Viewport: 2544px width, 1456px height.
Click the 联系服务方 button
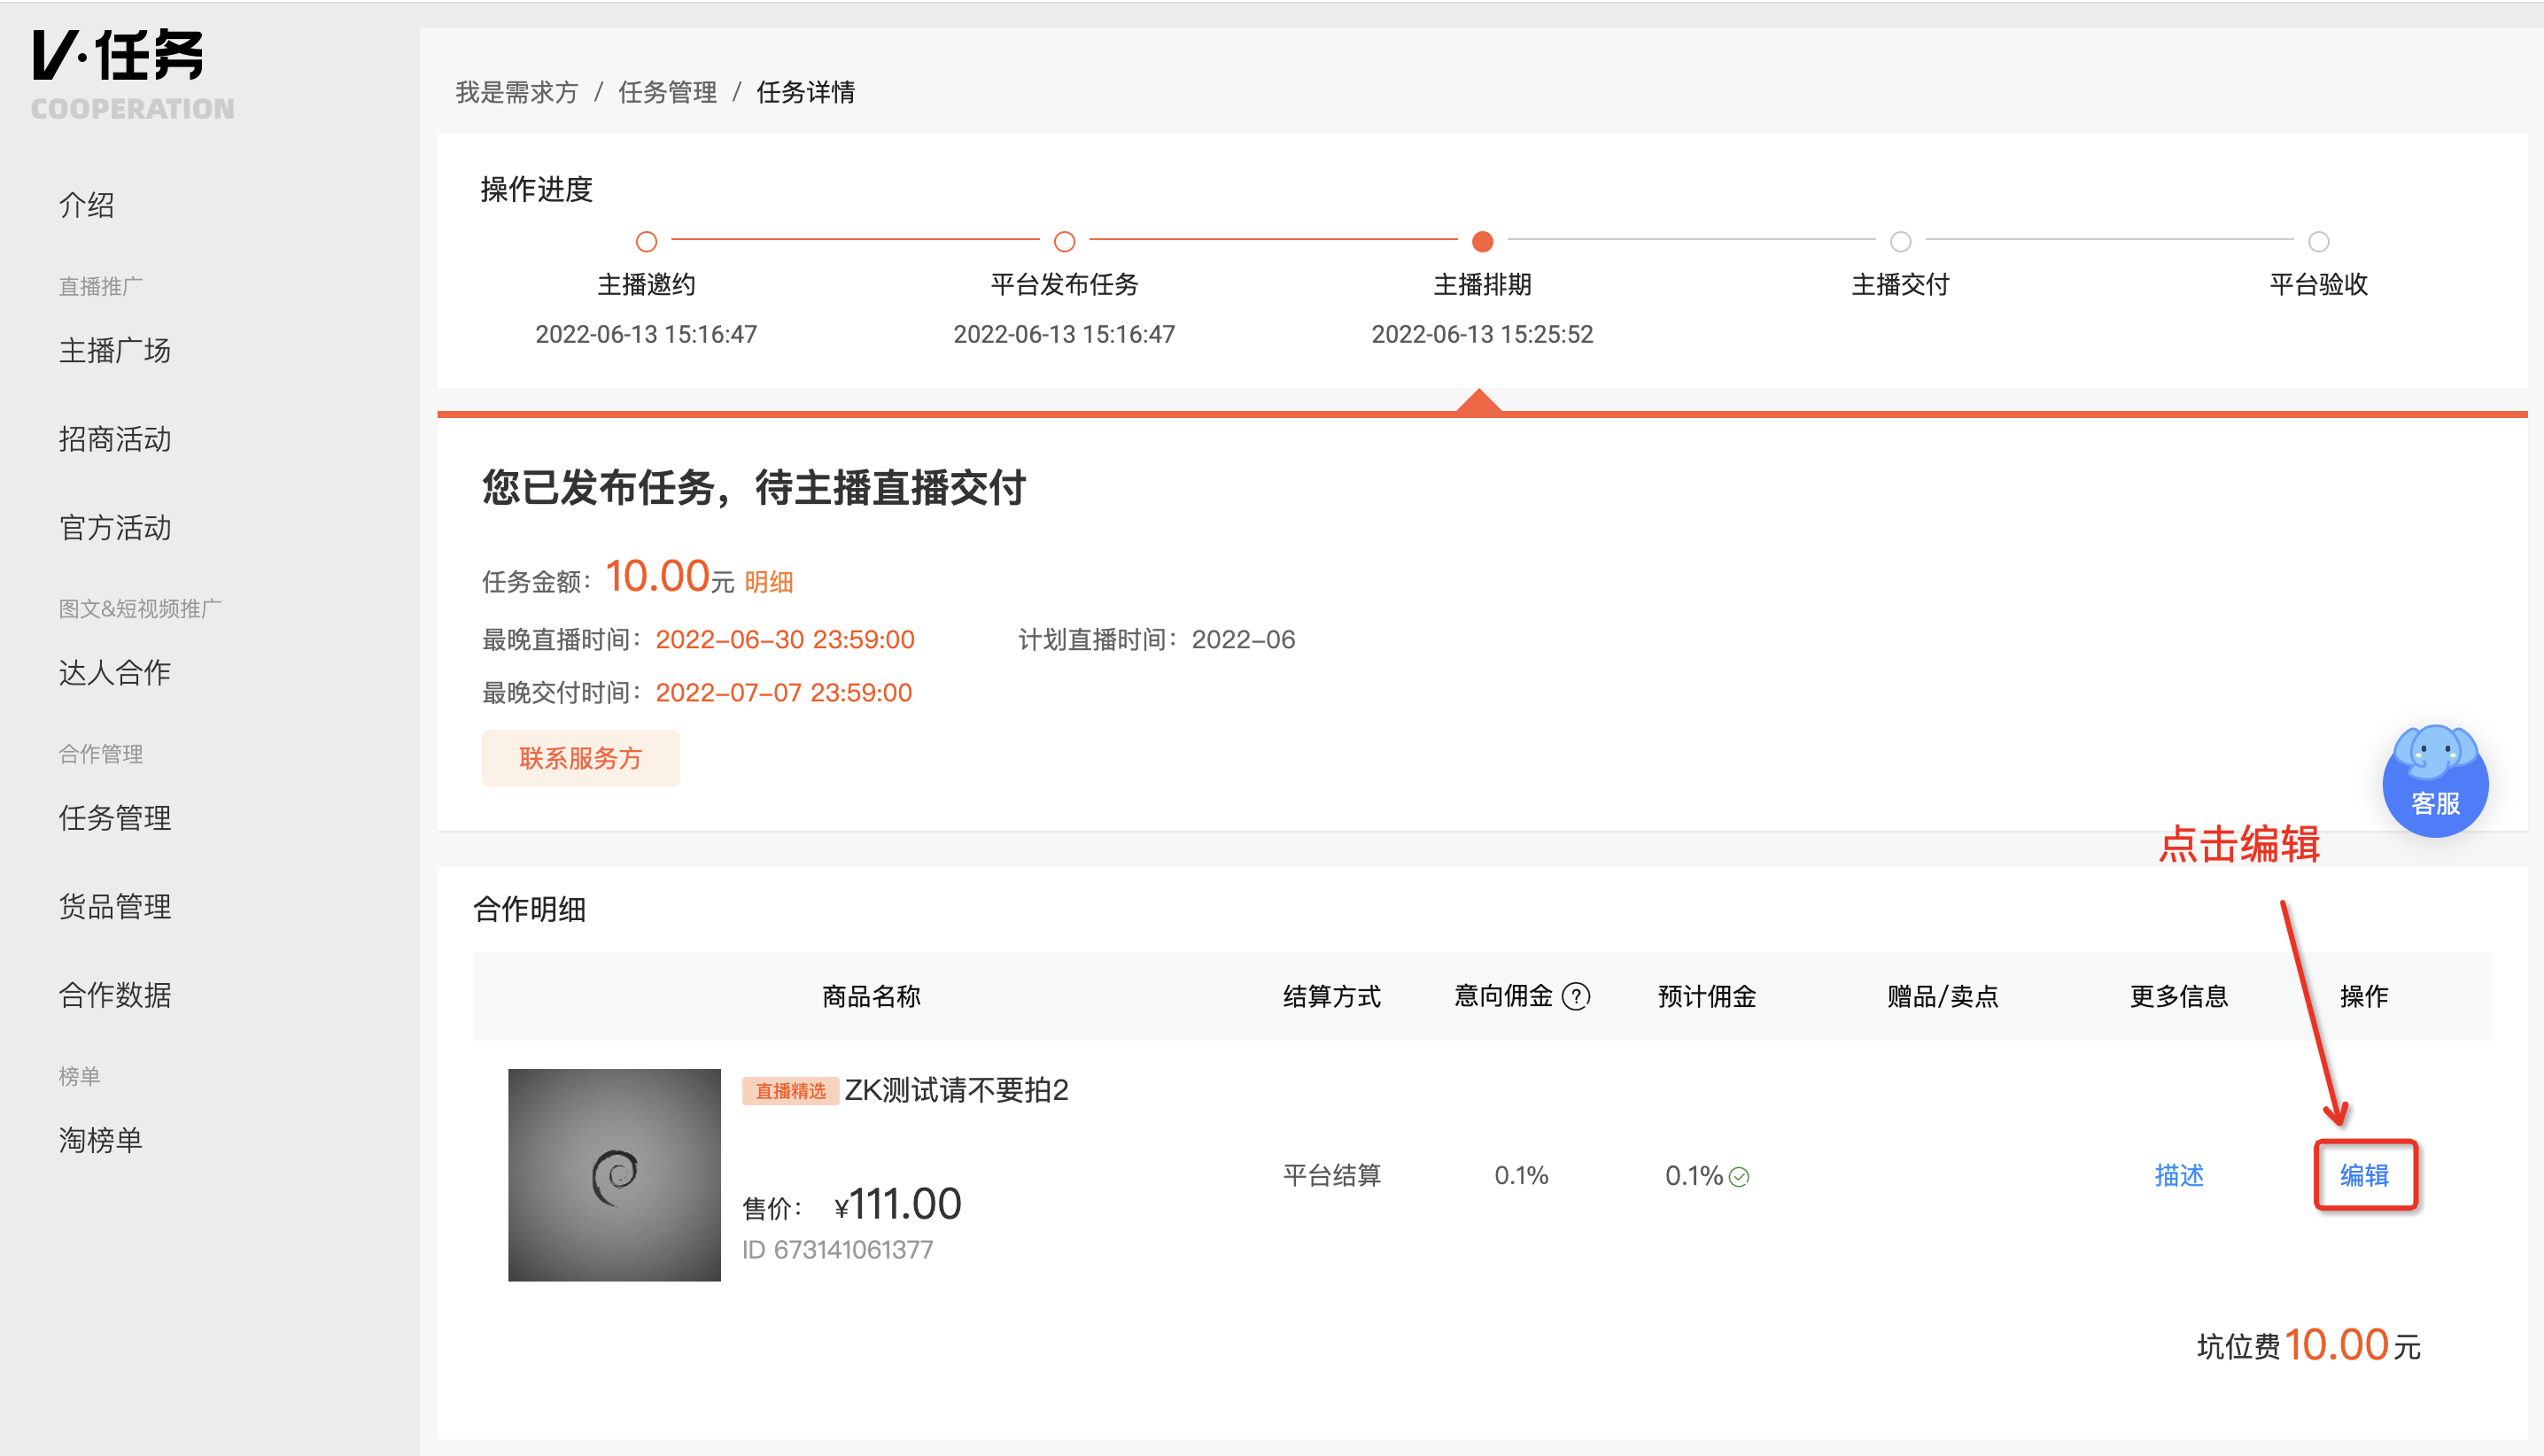point(580,758)
